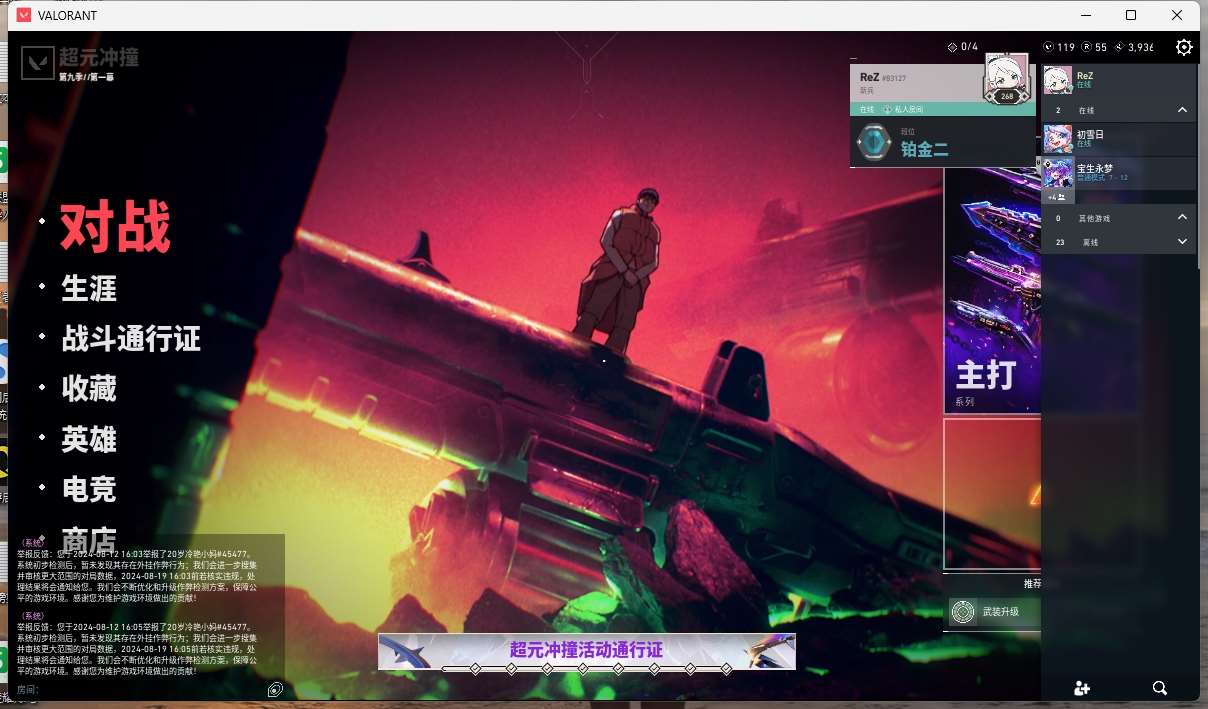The height and width of the screenshot is (709, 1208).
Task: Open the orange store card below 主打
Action: point(993,494)
